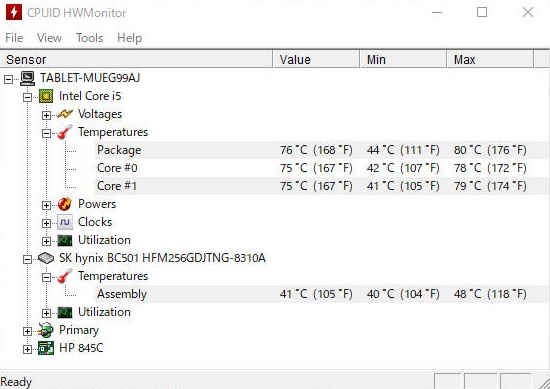This screenshot has height=389, width=550.
Task: Click the Max column header
Action: [490, 59]
